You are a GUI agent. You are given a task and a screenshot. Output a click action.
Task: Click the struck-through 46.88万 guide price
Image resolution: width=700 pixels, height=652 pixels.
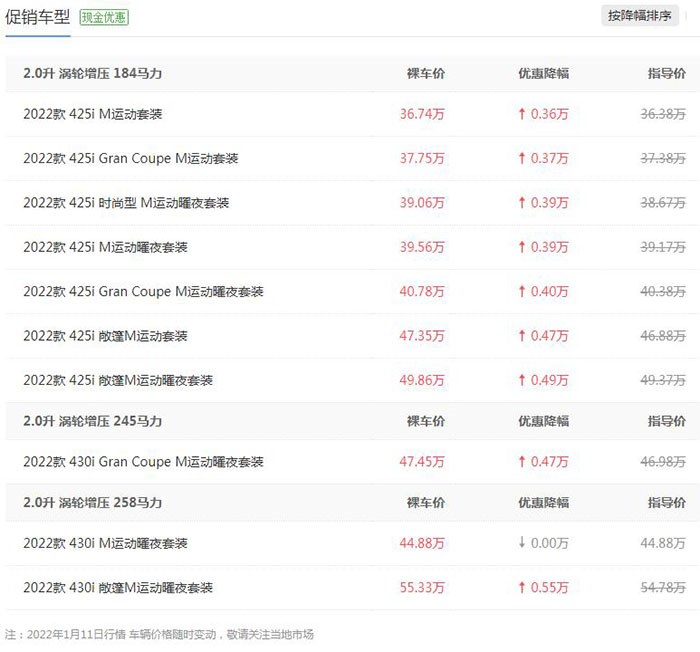click(x=663, y=335)
